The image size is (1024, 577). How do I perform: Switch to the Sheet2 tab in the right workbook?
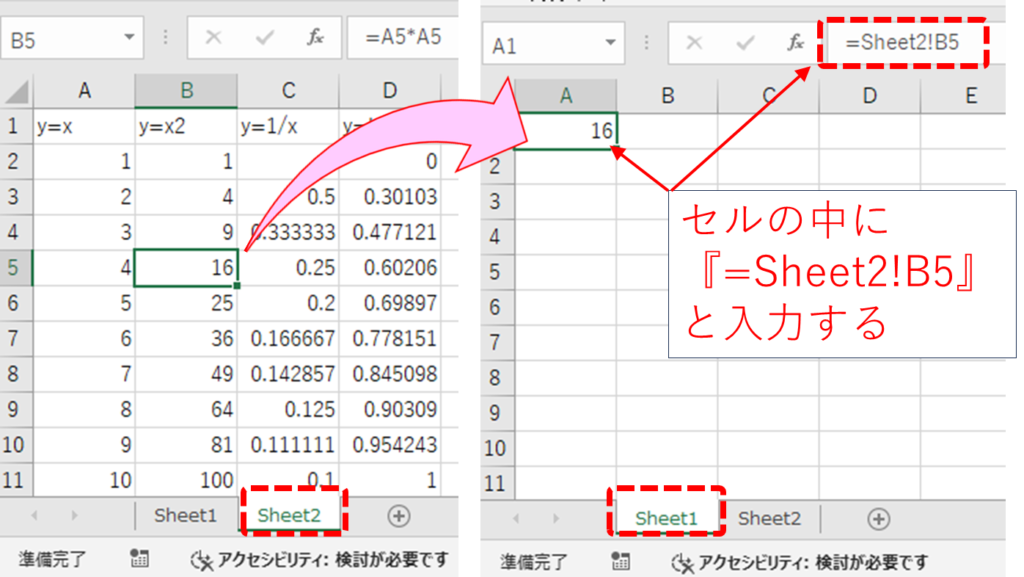tap(769, 518)
